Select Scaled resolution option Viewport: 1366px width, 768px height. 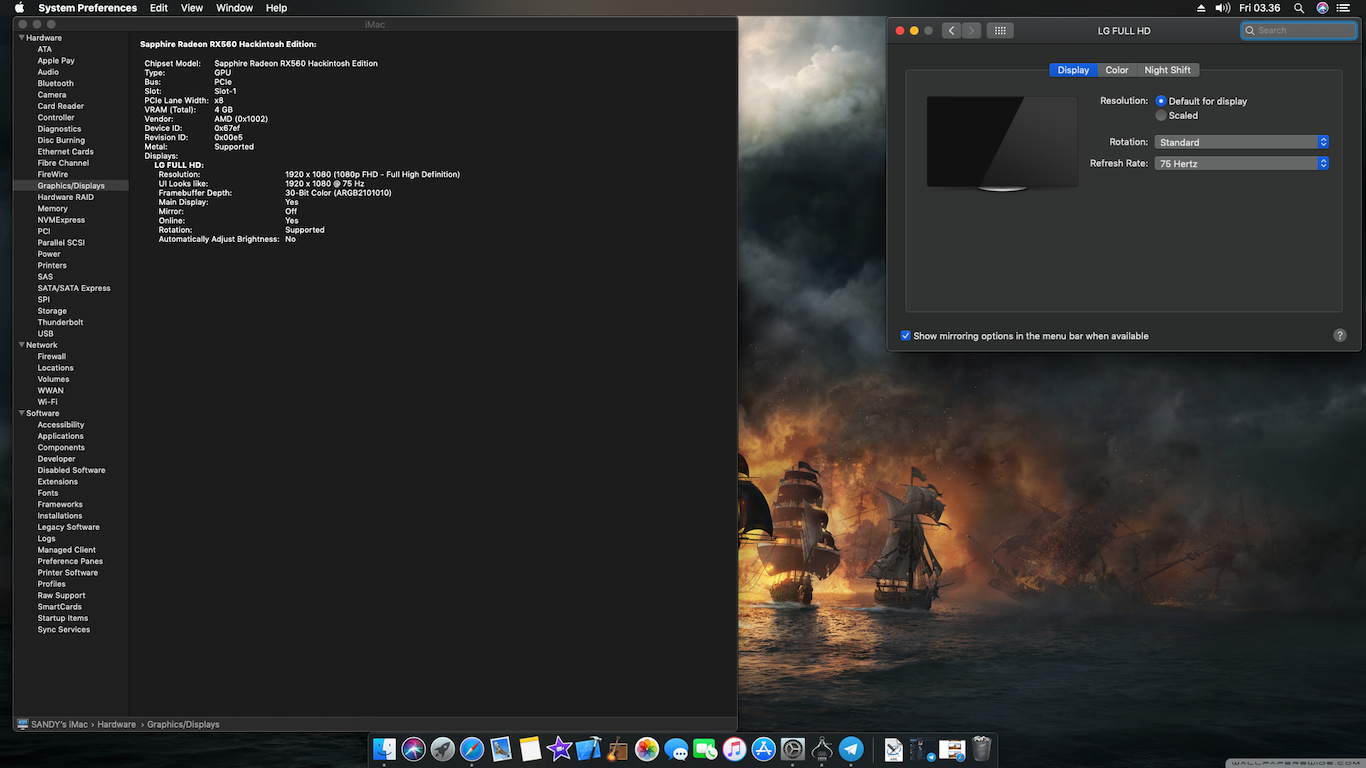coord(1161,115)
